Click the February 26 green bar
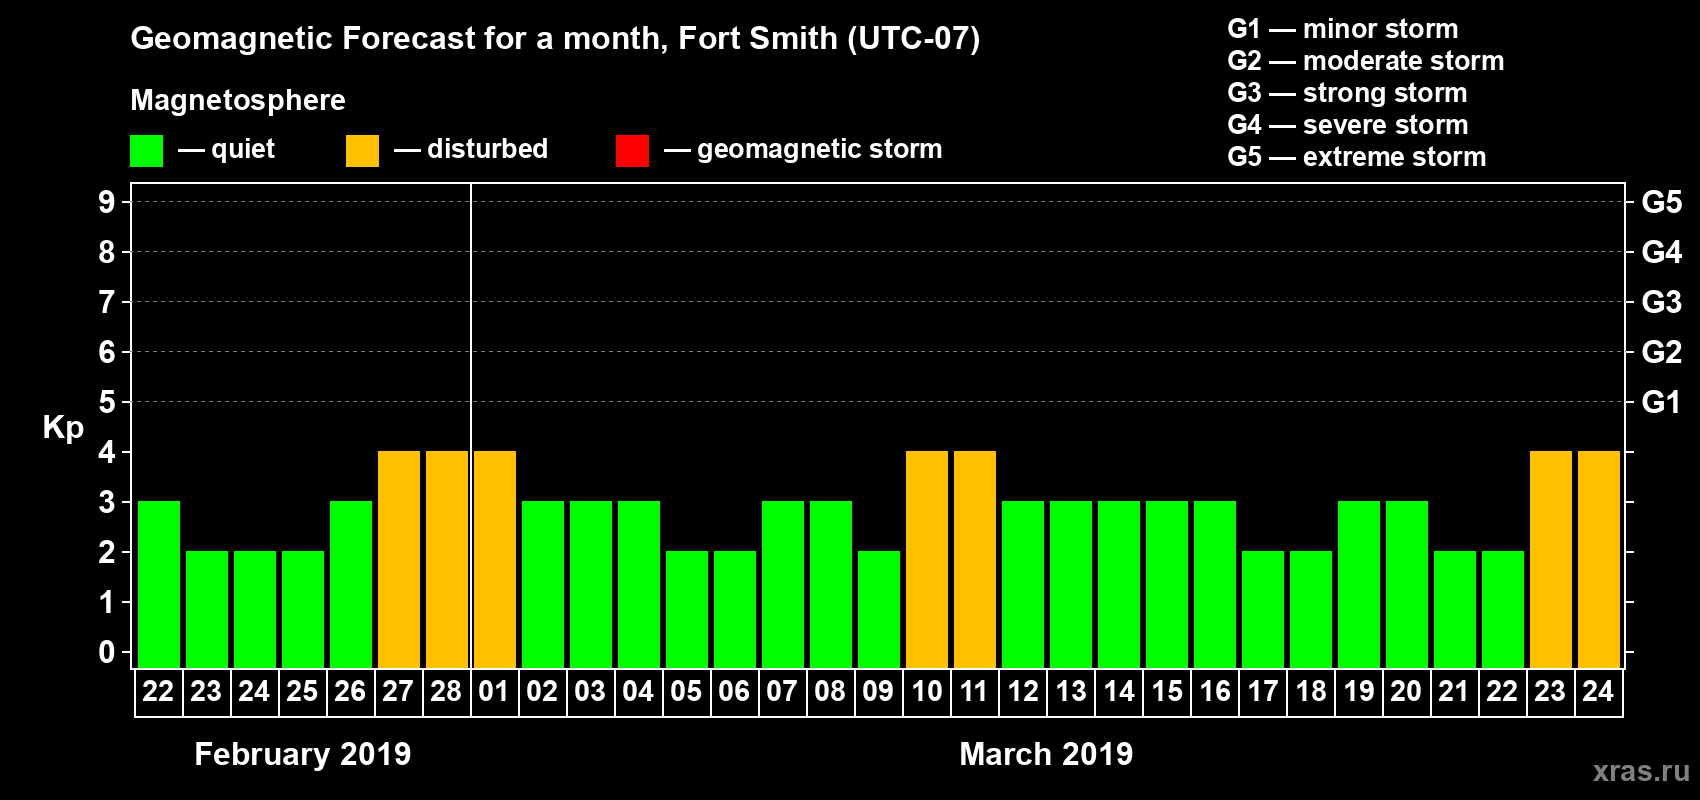The height and width of the screenshot is (800, 1700). (x=351, y=585)
